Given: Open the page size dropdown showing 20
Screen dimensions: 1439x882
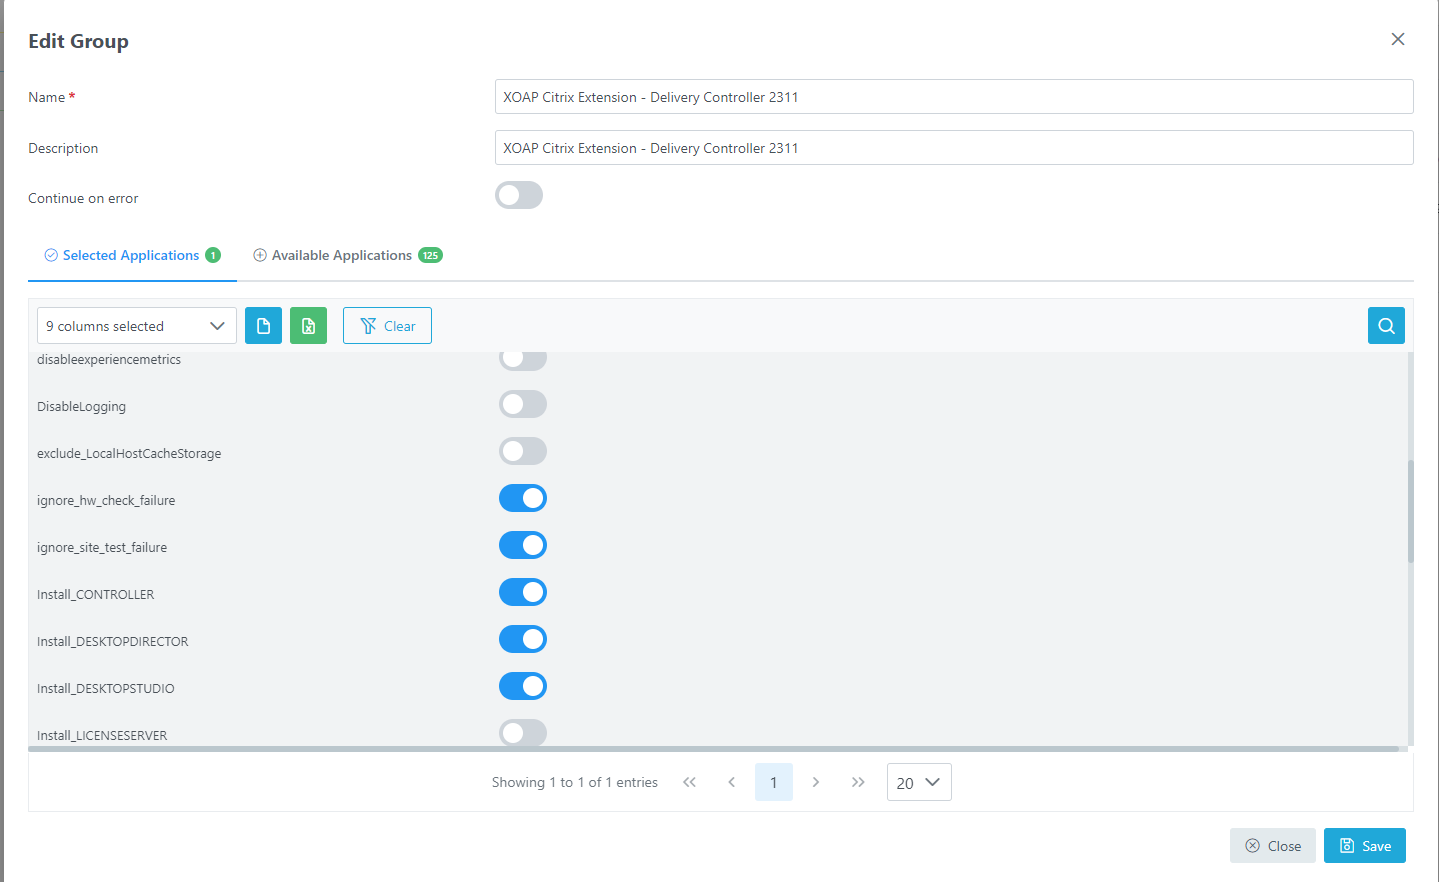Looking at the screenshot, I should coord(918,782).
